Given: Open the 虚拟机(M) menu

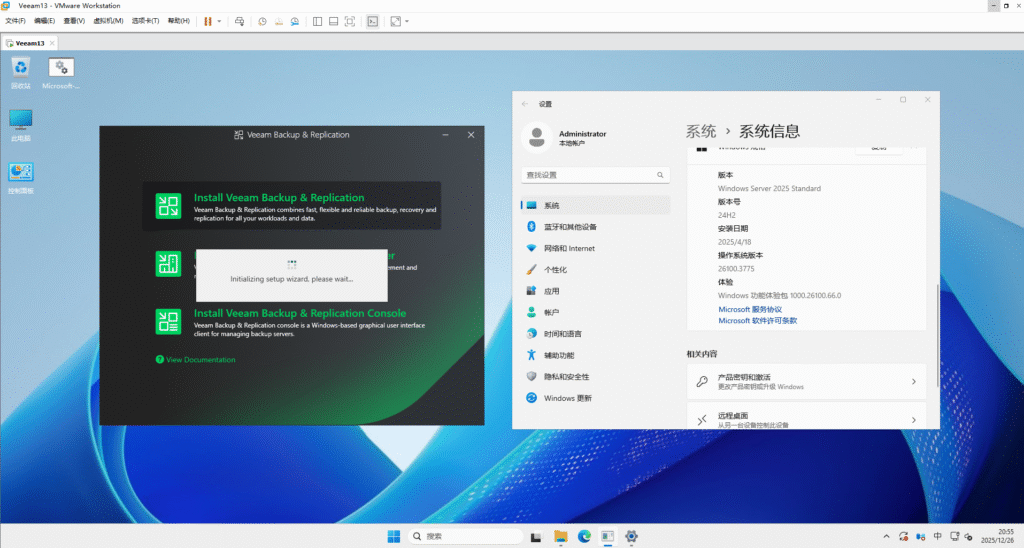Looking at the screenshot, I should point(108,21).
